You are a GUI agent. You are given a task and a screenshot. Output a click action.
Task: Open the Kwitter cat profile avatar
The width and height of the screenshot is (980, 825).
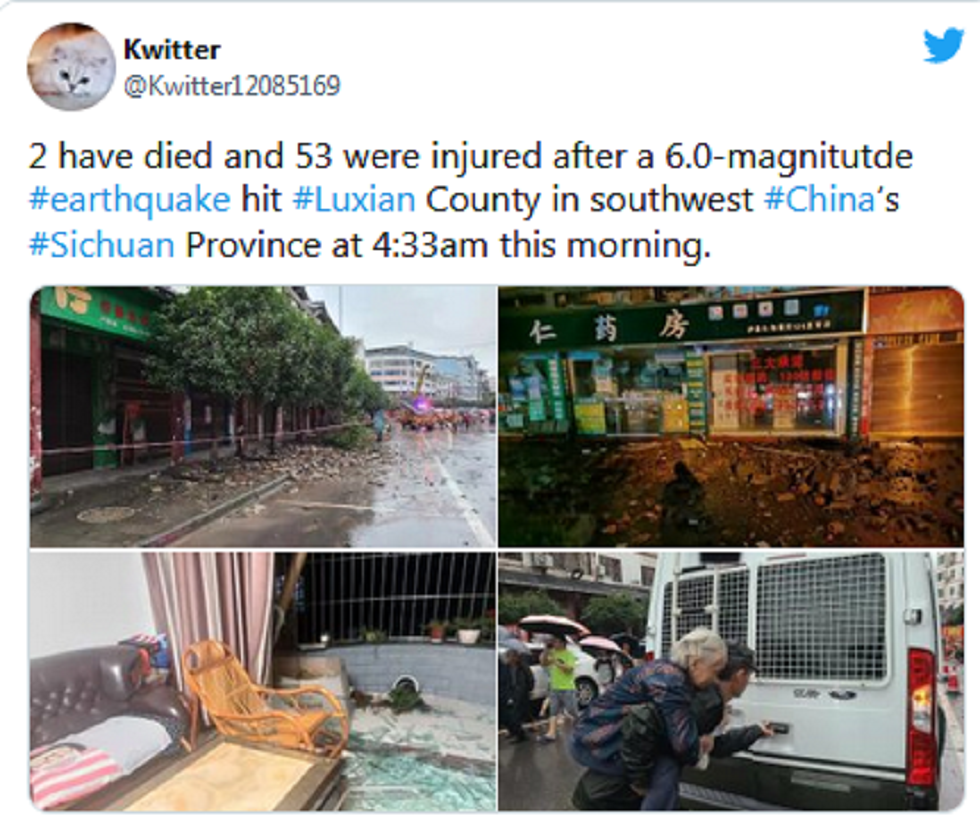click(71, 67)
